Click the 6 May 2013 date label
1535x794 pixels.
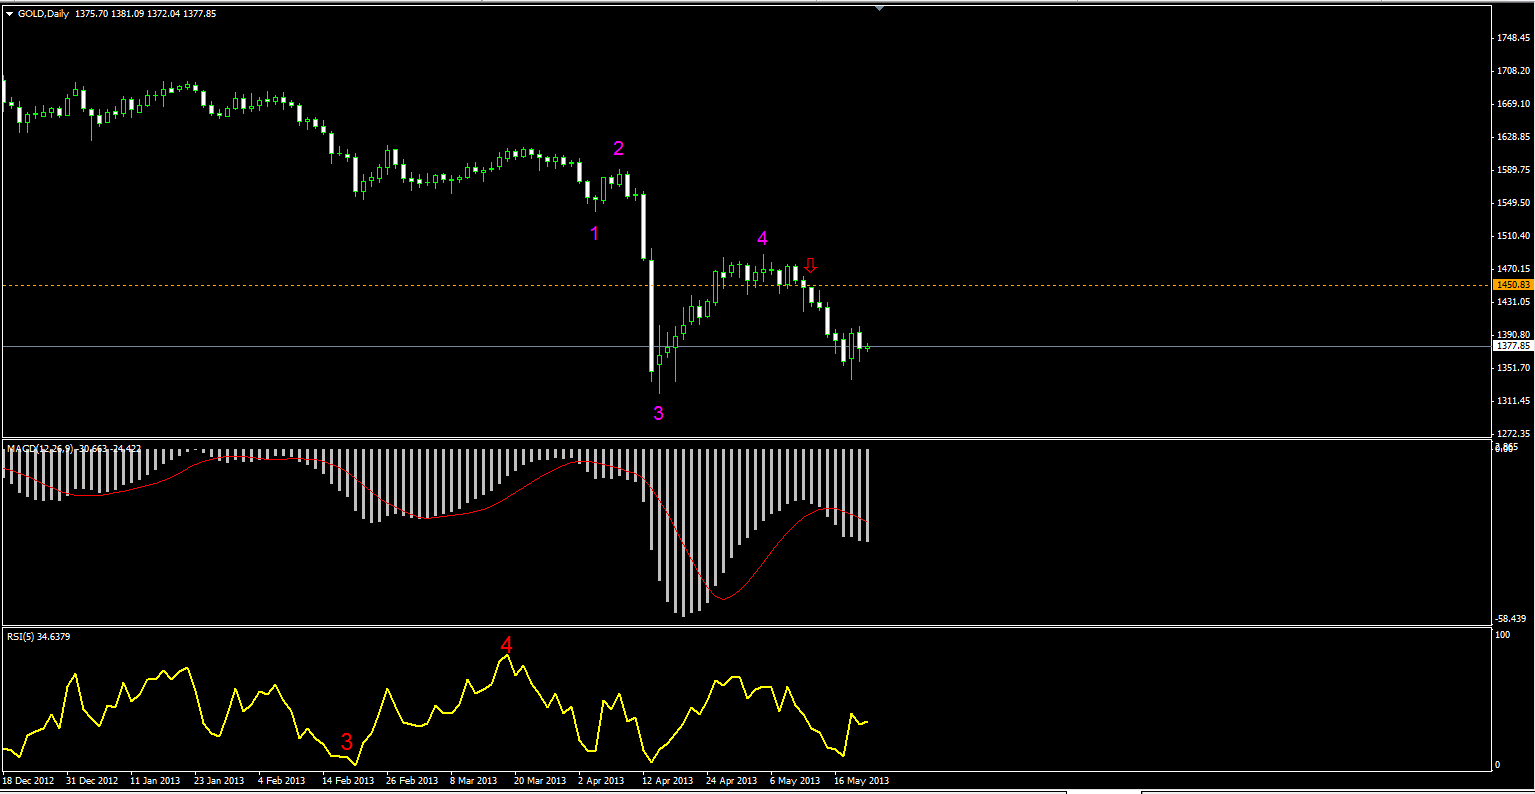795,780
